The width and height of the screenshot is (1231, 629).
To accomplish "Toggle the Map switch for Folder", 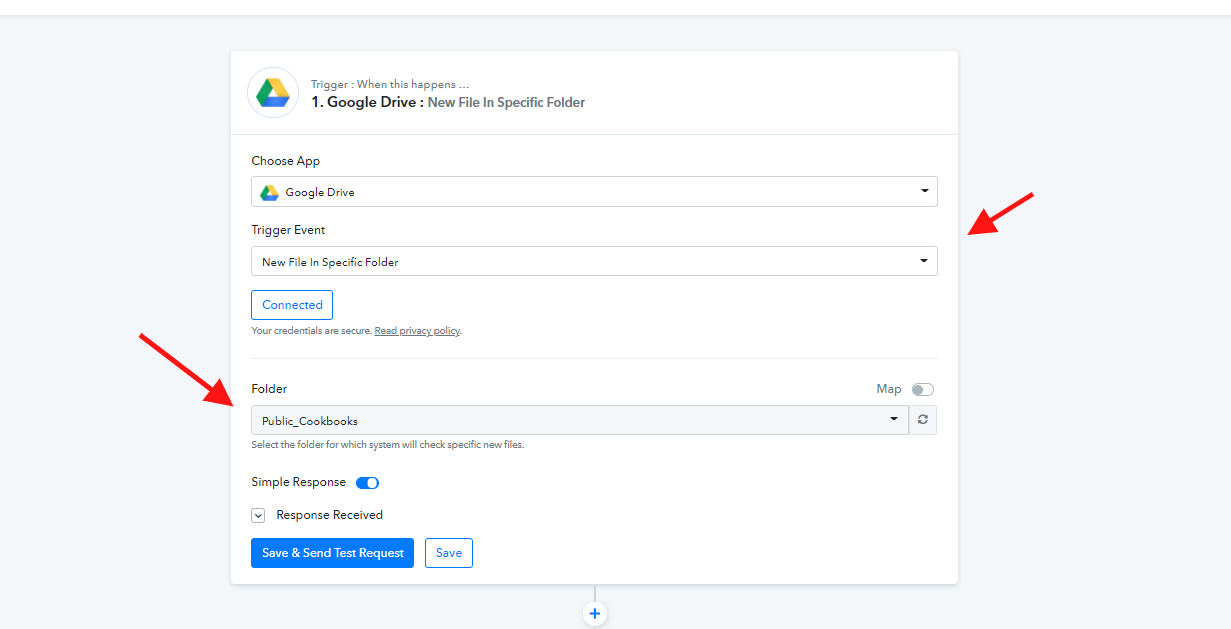I will pos(922,390).
